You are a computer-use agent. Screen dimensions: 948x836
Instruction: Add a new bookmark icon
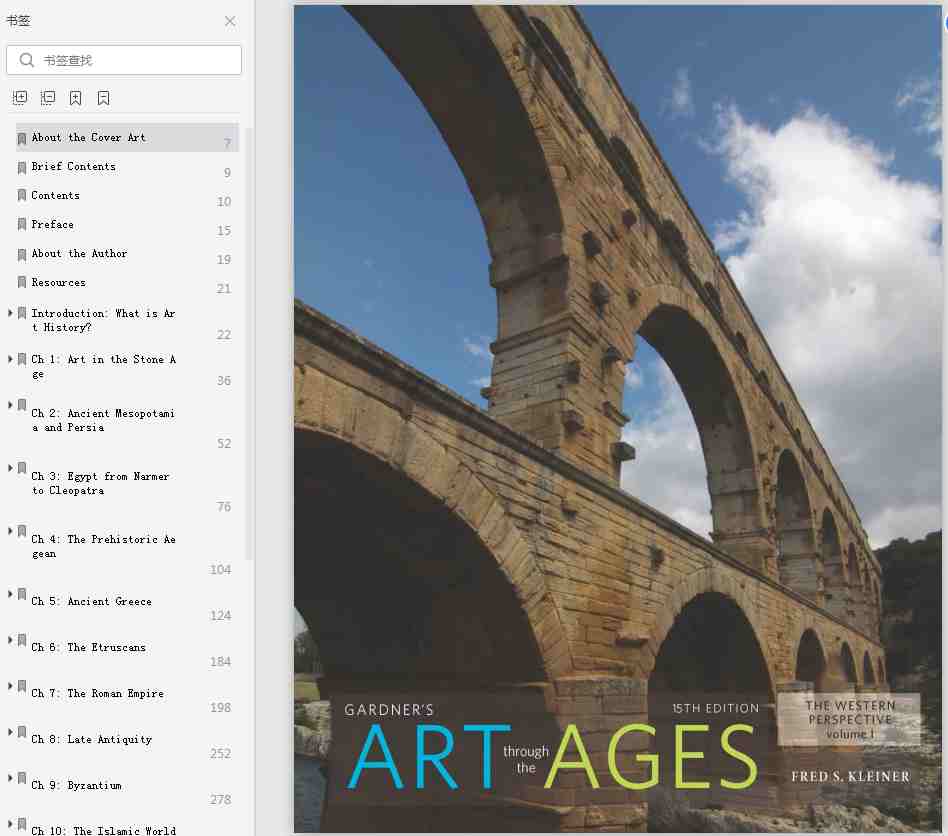pos(76,98)
